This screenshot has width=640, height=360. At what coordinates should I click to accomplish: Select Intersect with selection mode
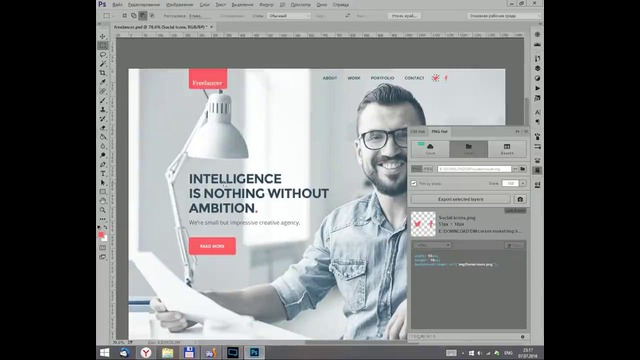coord(152,16)
